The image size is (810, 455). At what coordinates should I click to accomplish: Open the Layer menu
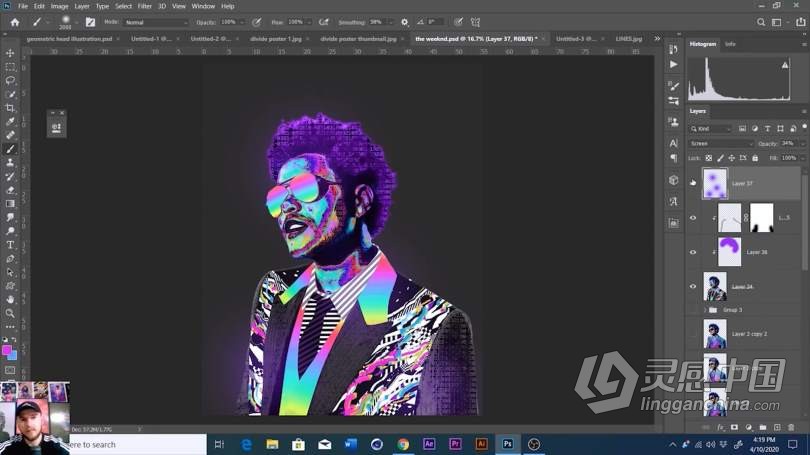(82, 6)
